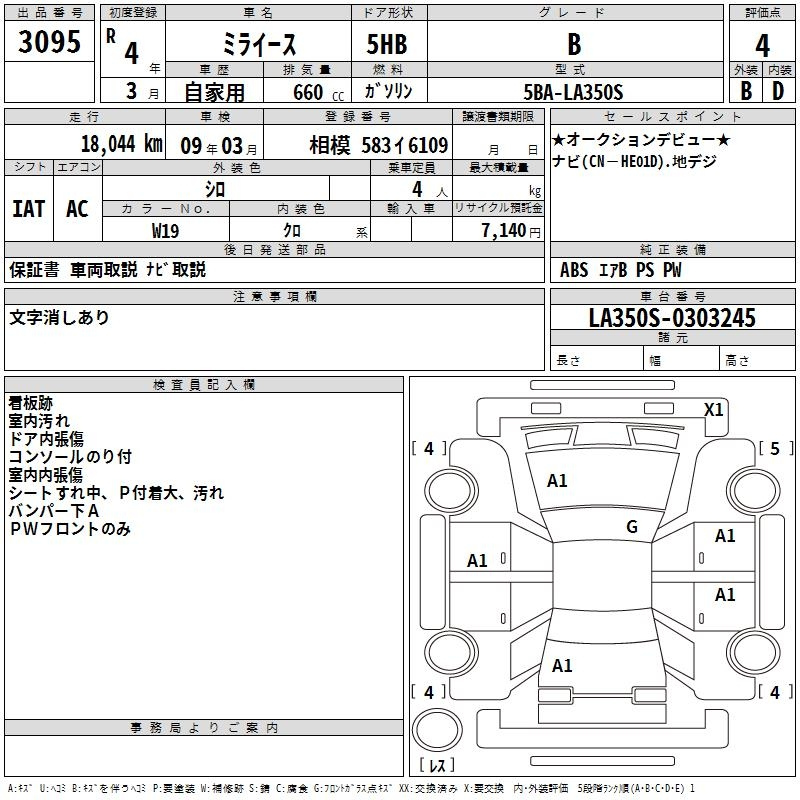The height and width of the screenshot is (800, 800).
Task: Select inspector note ドア内張傷
Action: [x=46, y=439]
